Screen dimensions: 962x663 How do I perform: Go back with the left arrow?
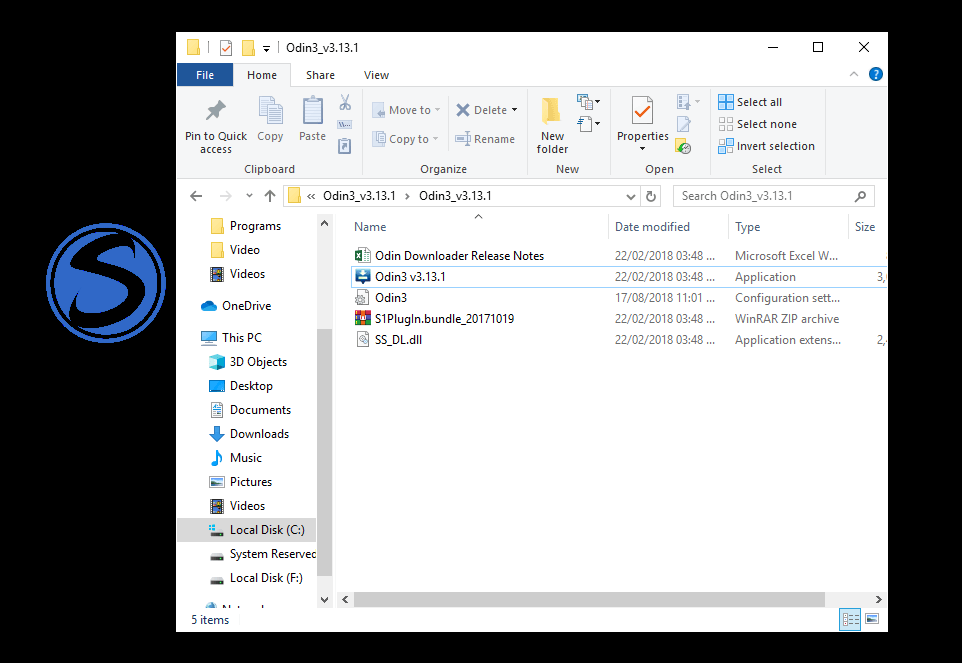click(196, 196)
